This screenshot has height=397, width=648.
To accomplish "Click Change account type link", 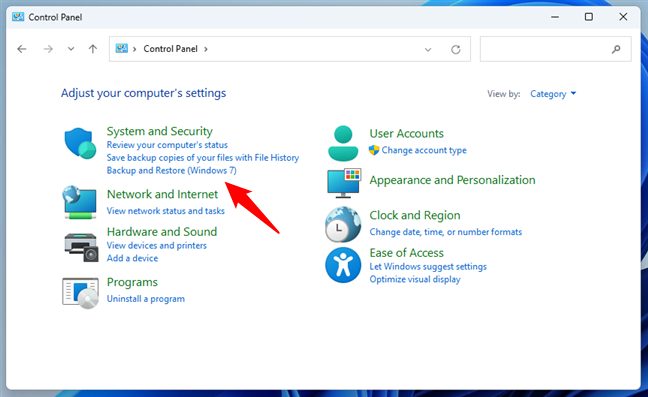I will coord(424,150).
